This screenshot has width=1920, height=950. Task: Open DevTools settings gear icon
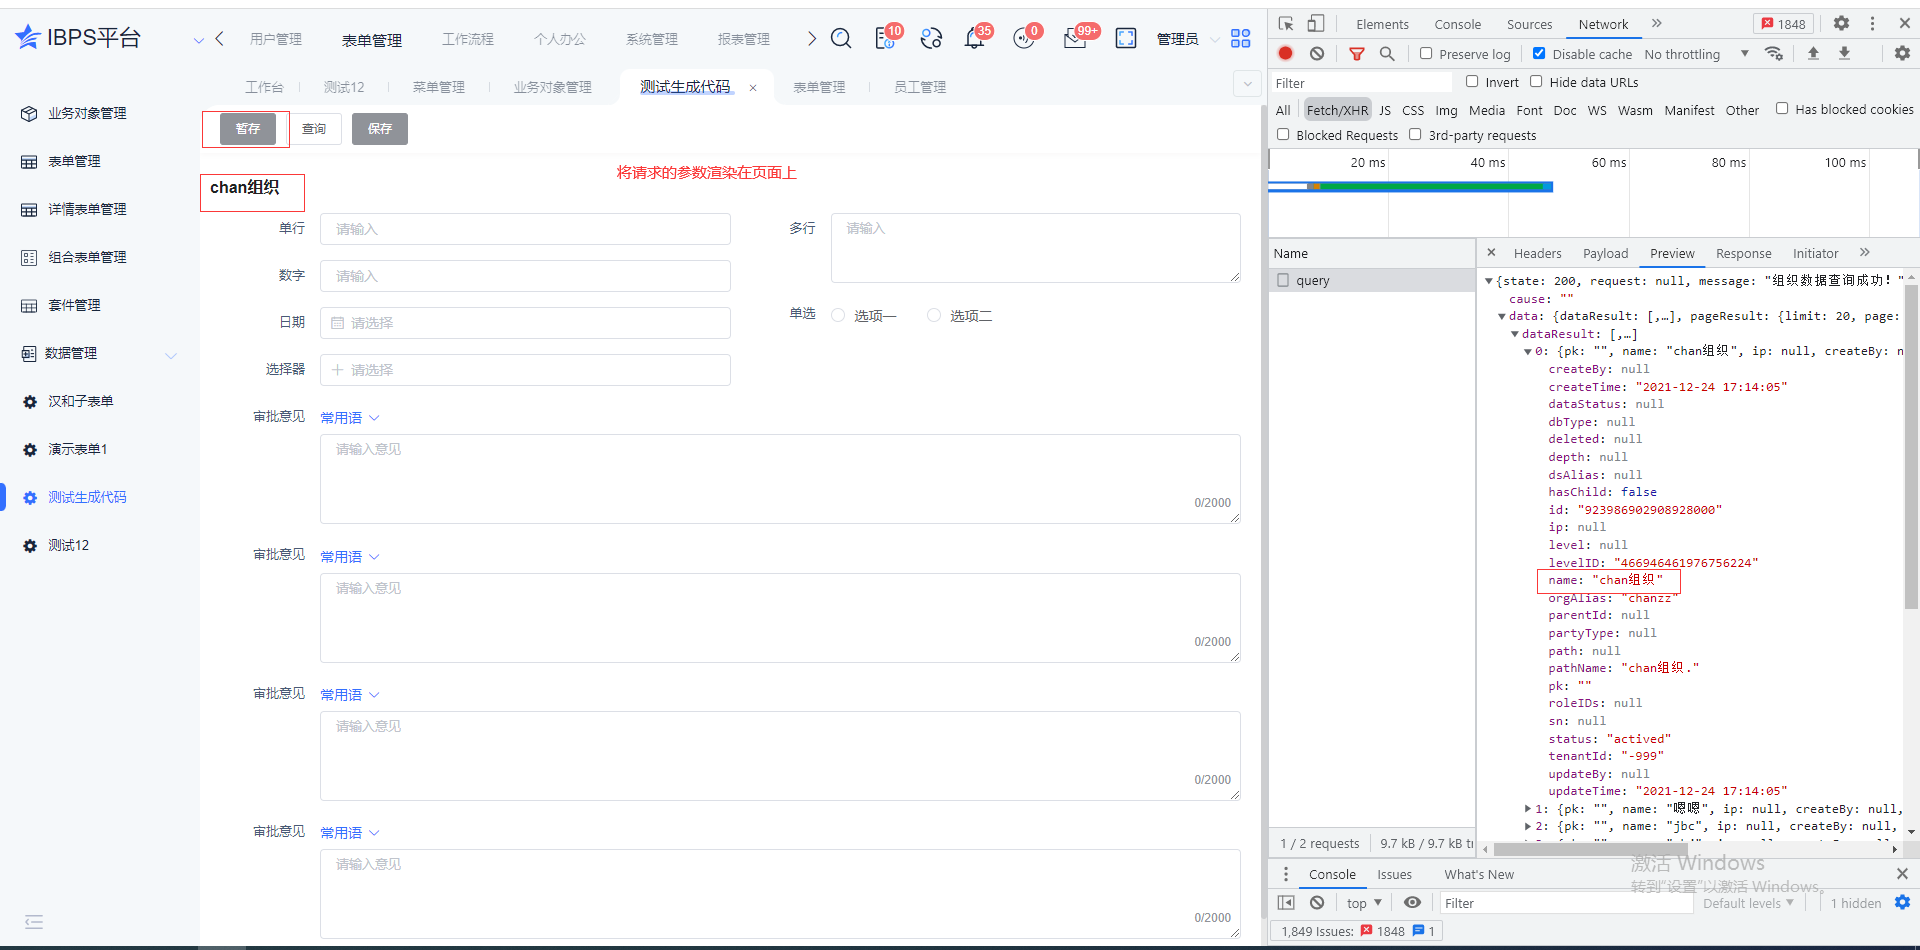click(1841, 24)
